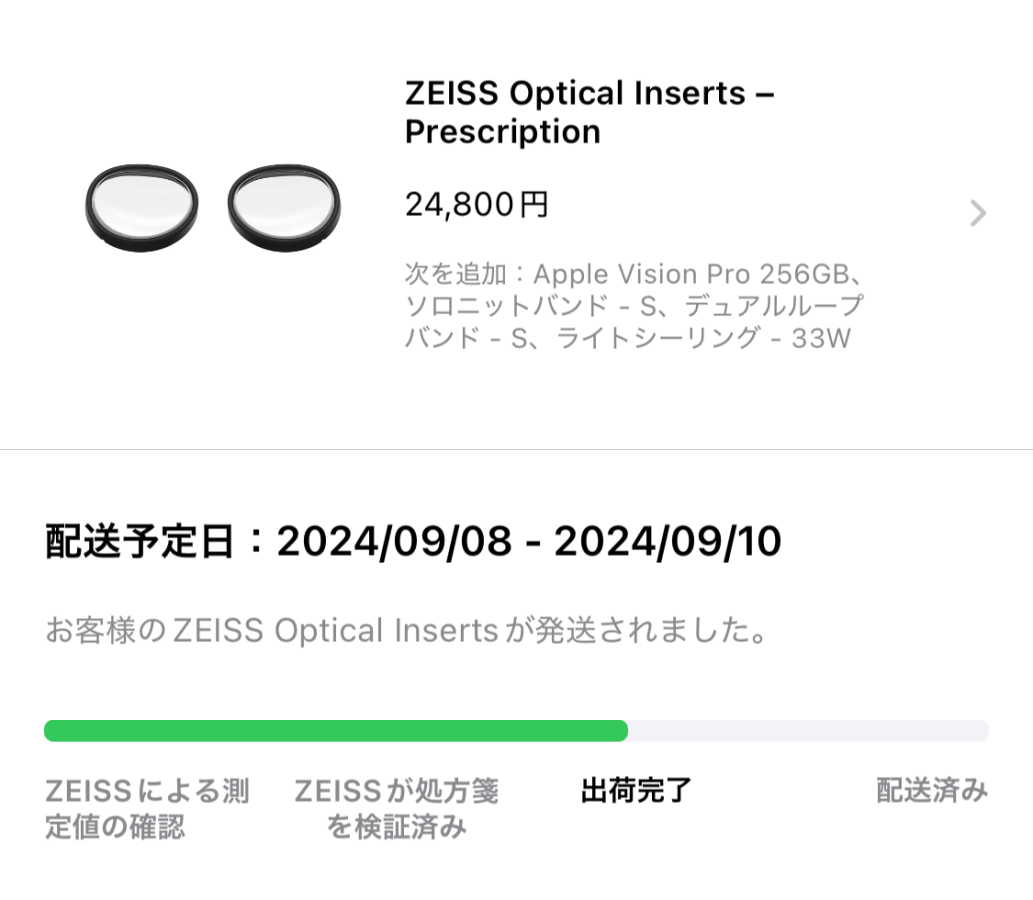This screenshot has height=900, width=1033.
Task: Open the ZEISS Optical Inserts – Prescription title
Action: point(589,112)
